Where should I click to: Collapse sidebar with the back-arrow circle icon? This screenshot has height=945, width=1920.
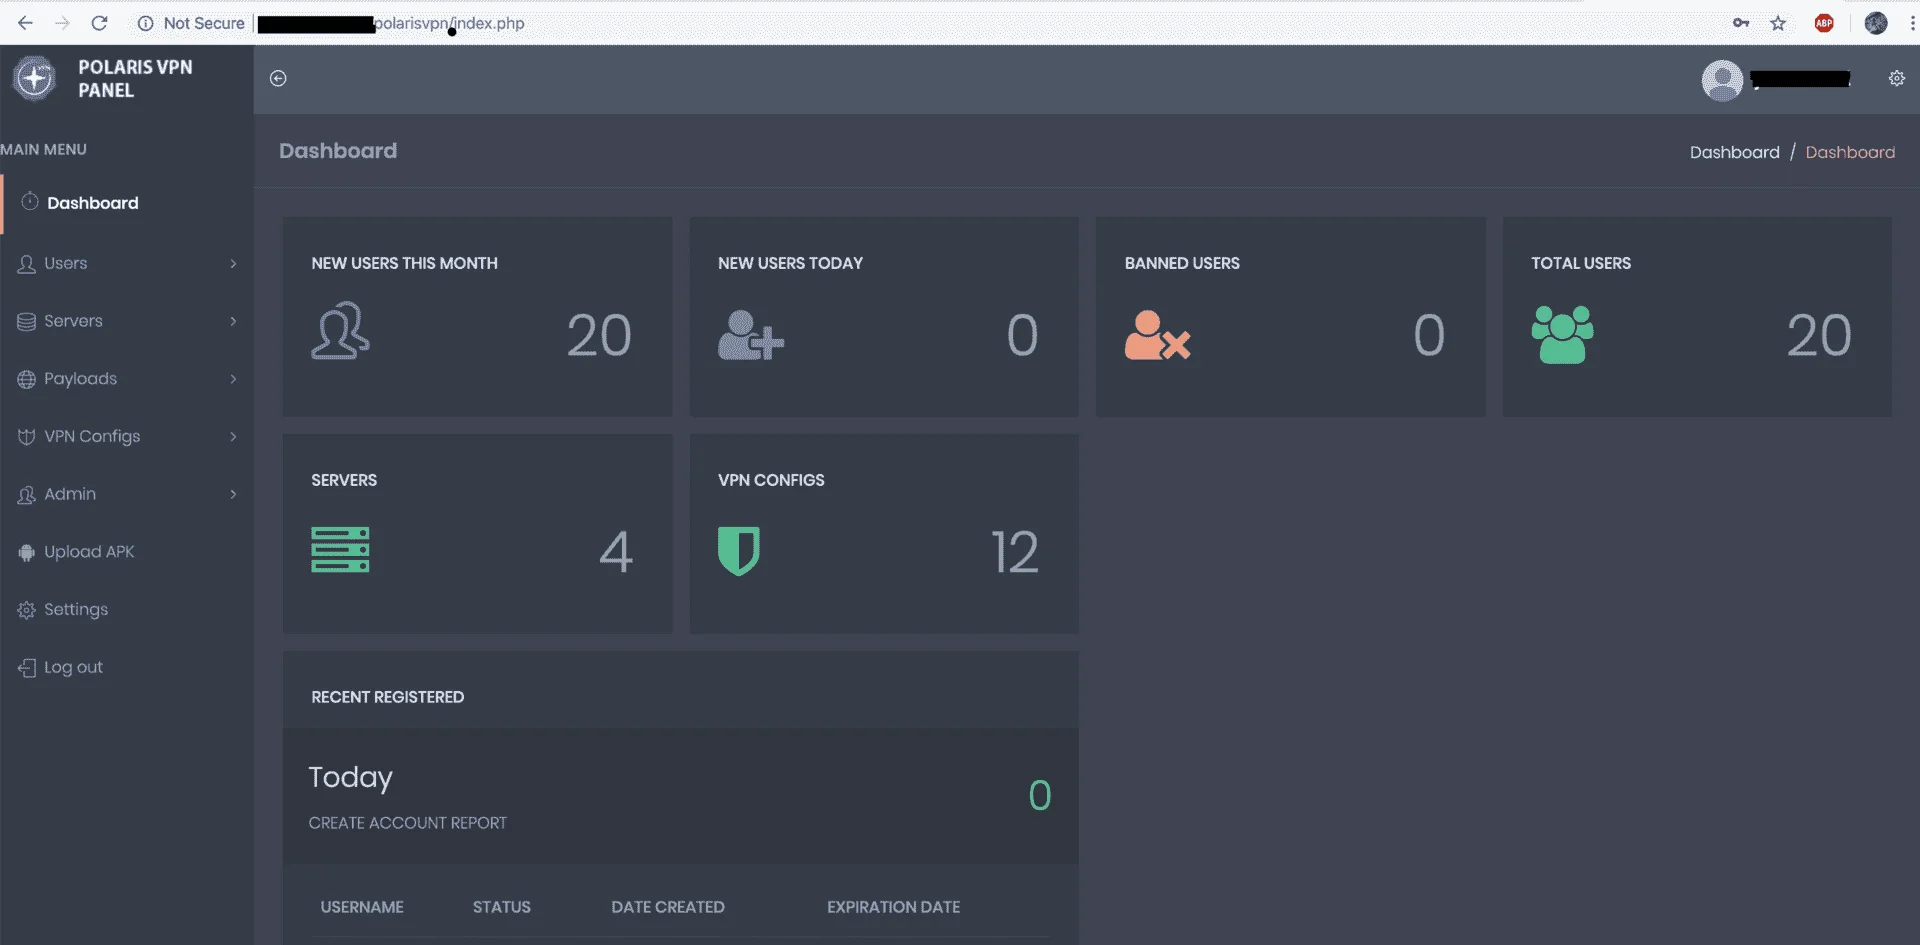[x=278, y=78]
